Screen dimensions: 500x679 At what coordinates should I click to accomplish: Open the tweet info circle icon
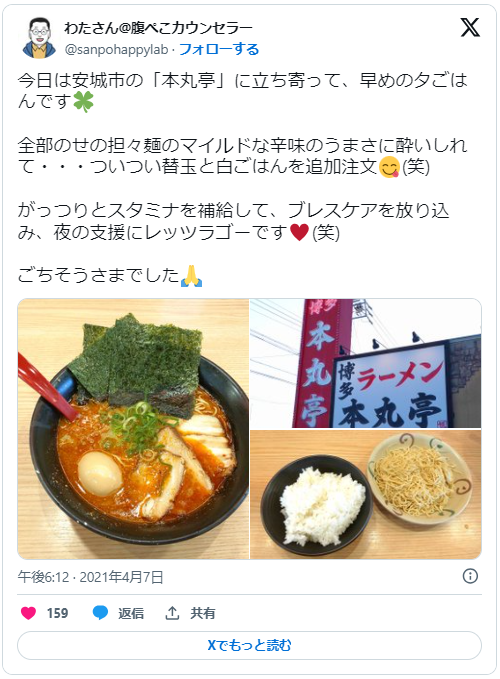[470, 576]
